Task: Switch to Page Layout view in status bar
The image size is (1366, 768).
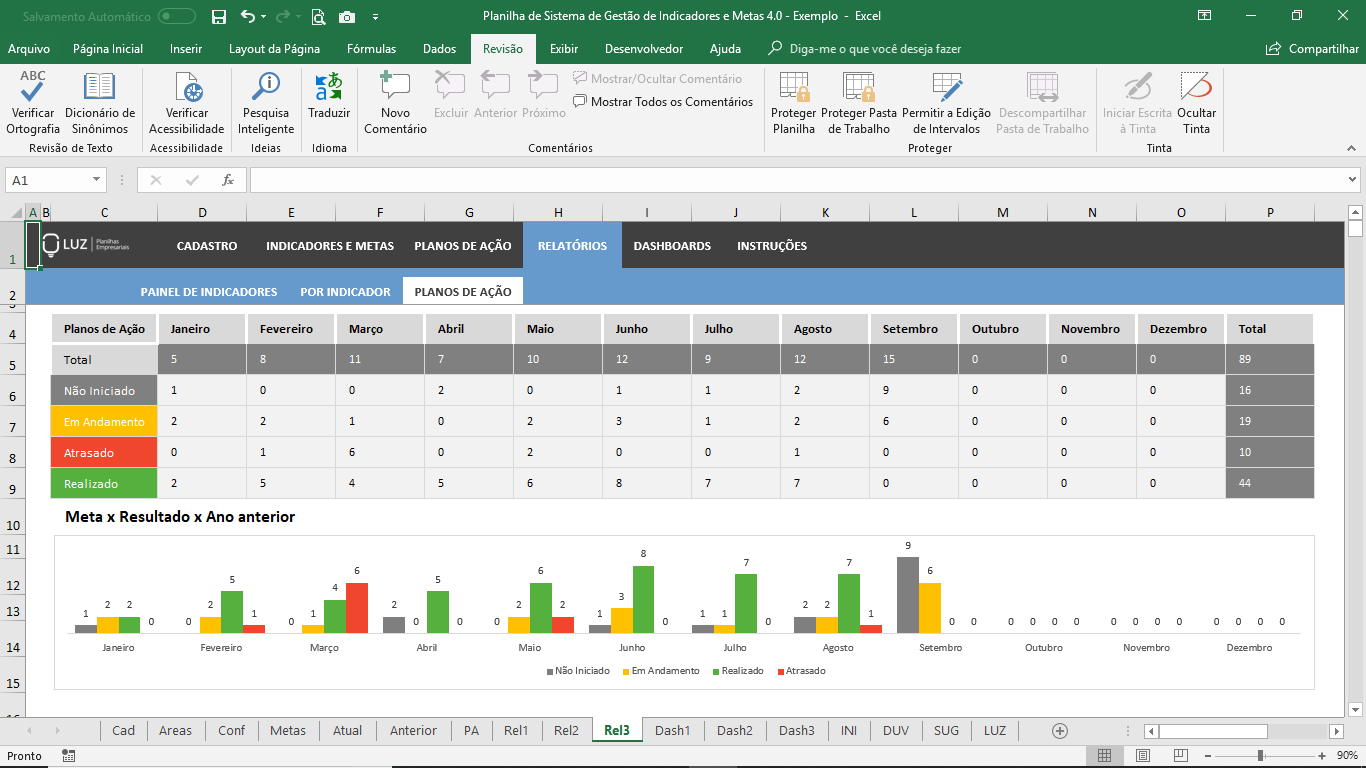Action: (x=1142, y=756)
